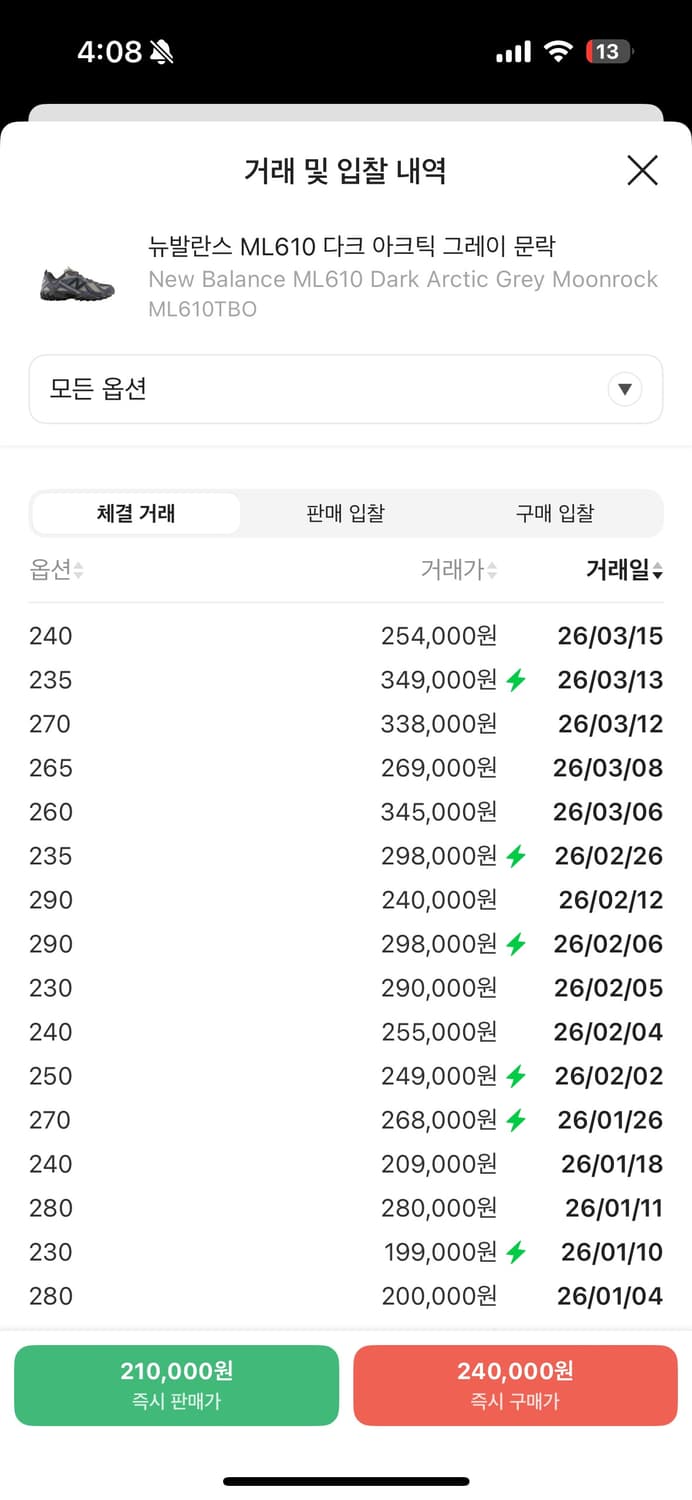
Task: Close the 거래 및 입찰 내역 popup
Action: click(642, 171)
